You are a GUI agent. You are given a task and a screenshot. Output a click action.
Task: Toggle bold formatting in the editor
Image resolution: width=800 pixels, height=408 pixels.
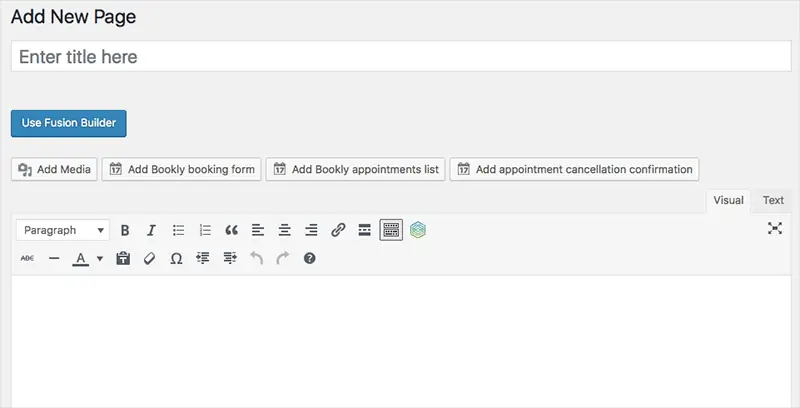124,231
